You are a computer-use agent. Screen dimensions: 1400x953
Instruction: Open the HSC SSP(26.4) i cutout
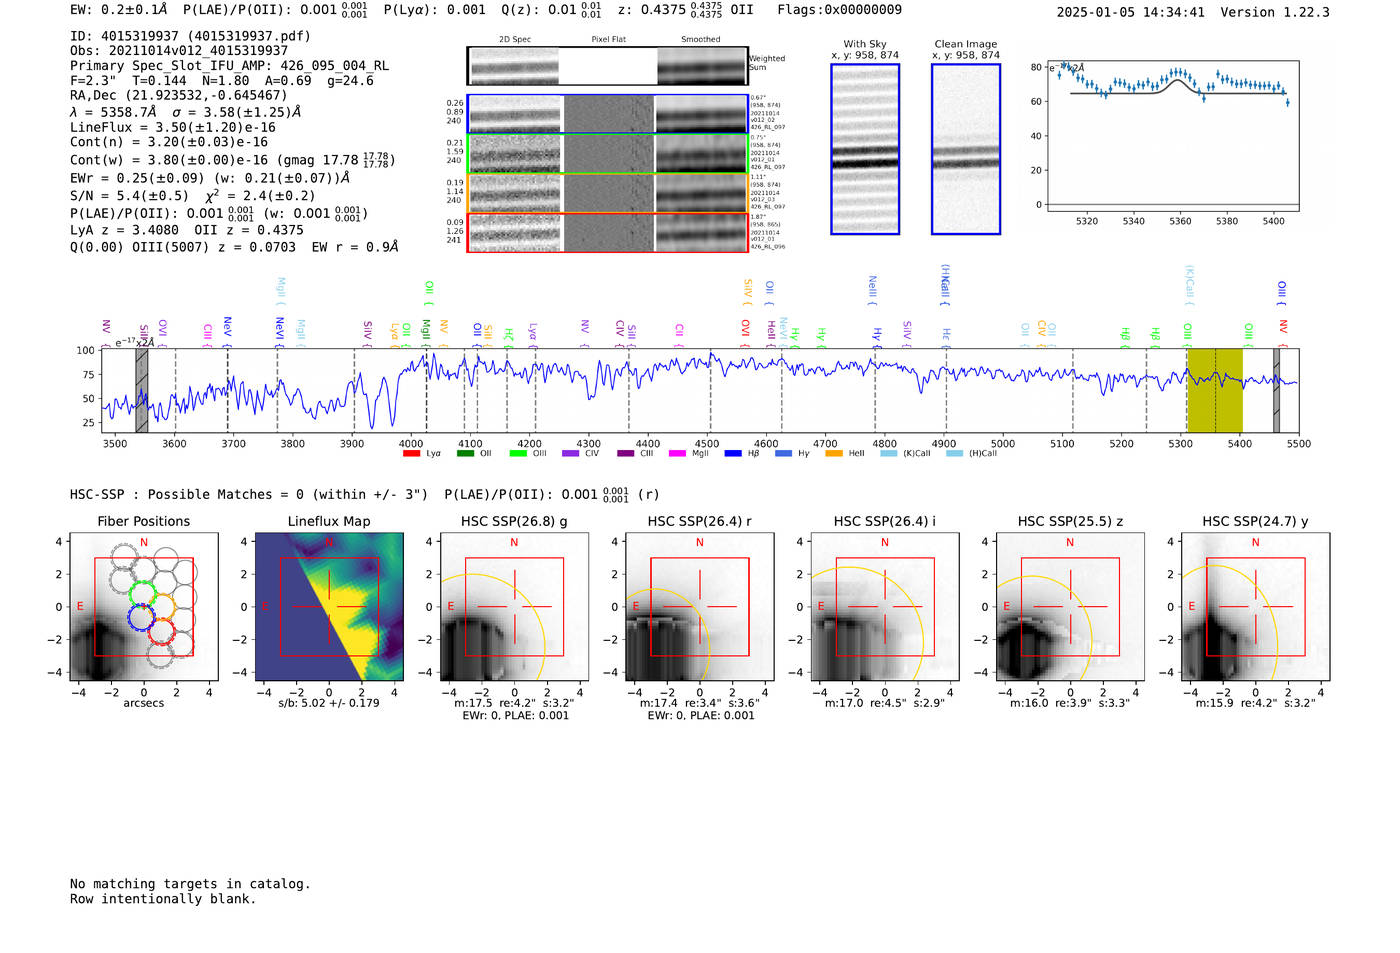pyautogui.click(x=885, y=607)
